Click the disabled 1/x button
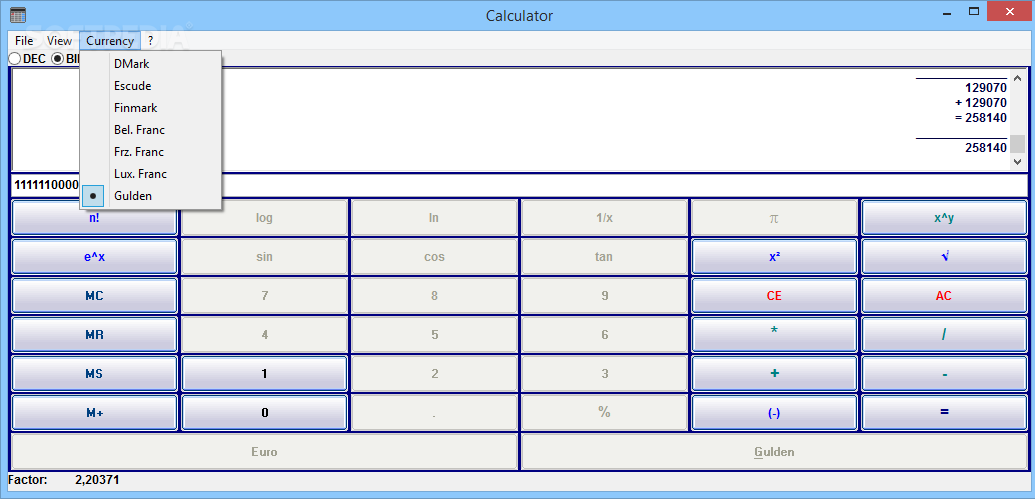This screenshot has height=499, width=1035. [x=604, y=217]
